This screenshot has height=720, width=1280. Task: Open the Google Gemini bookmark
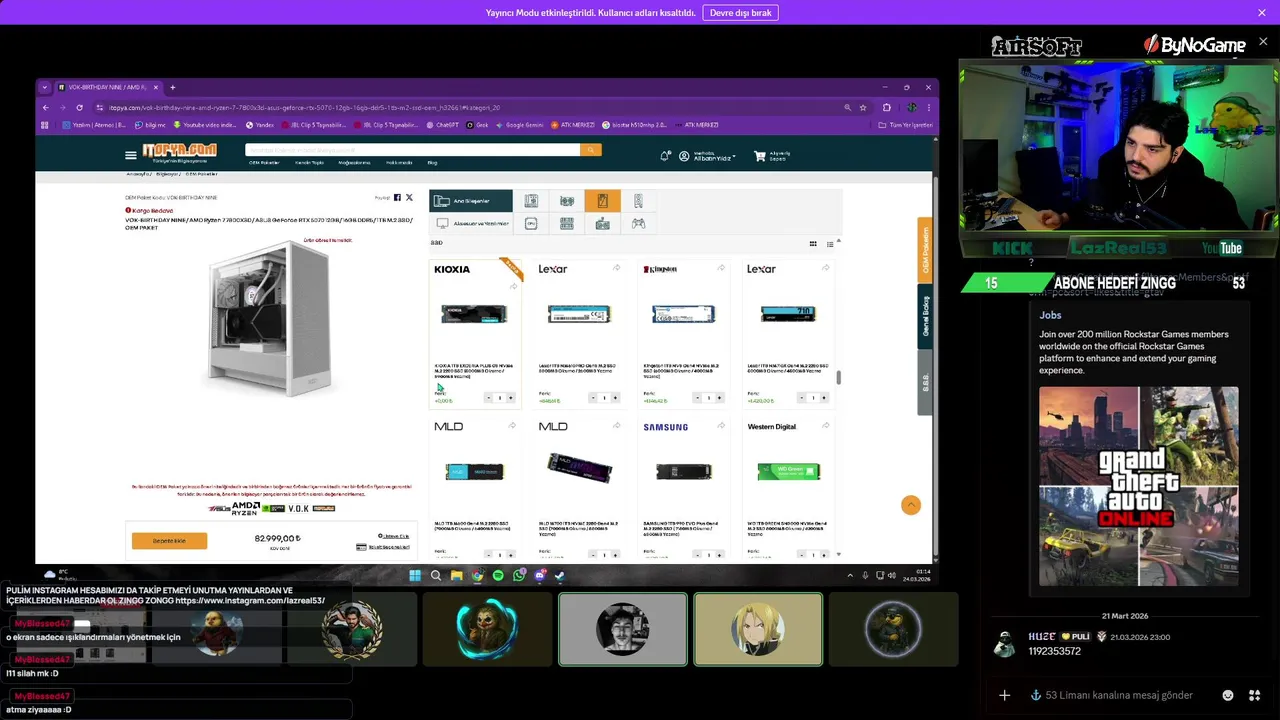(x=519, y=125)
